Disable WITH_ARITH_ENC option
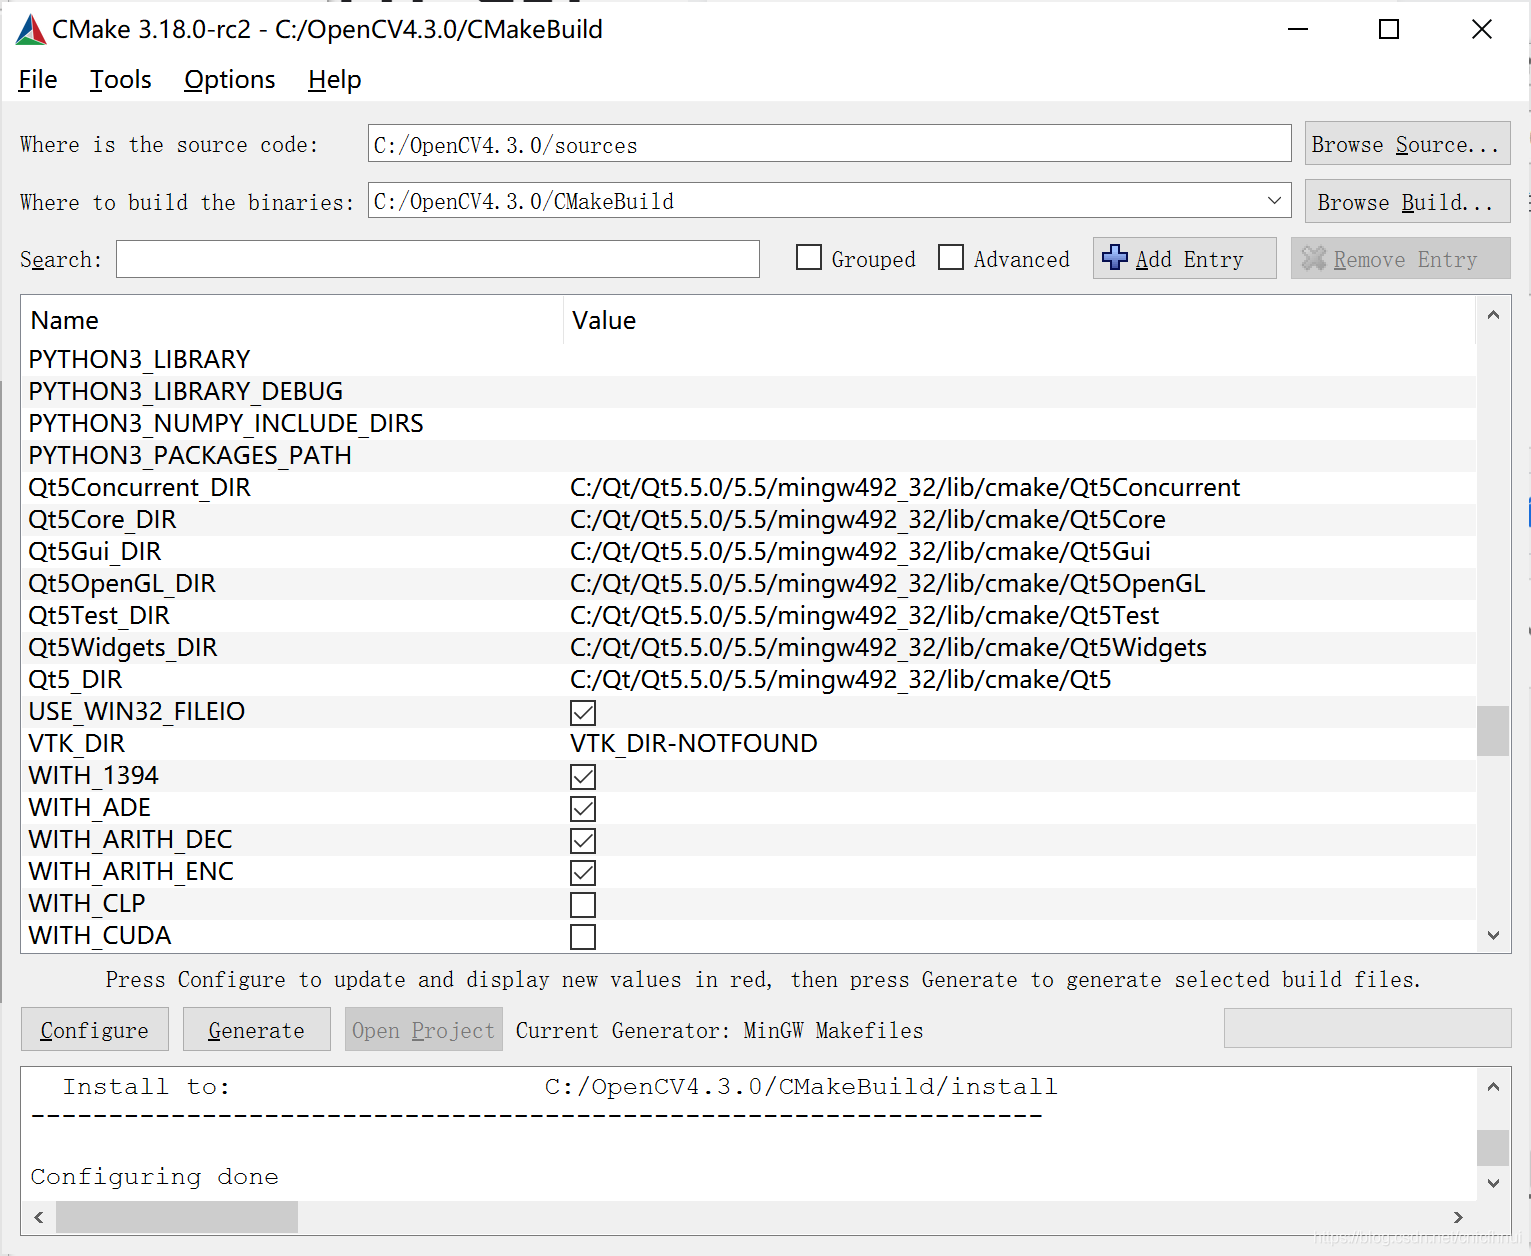 click(x=583, y=872)
